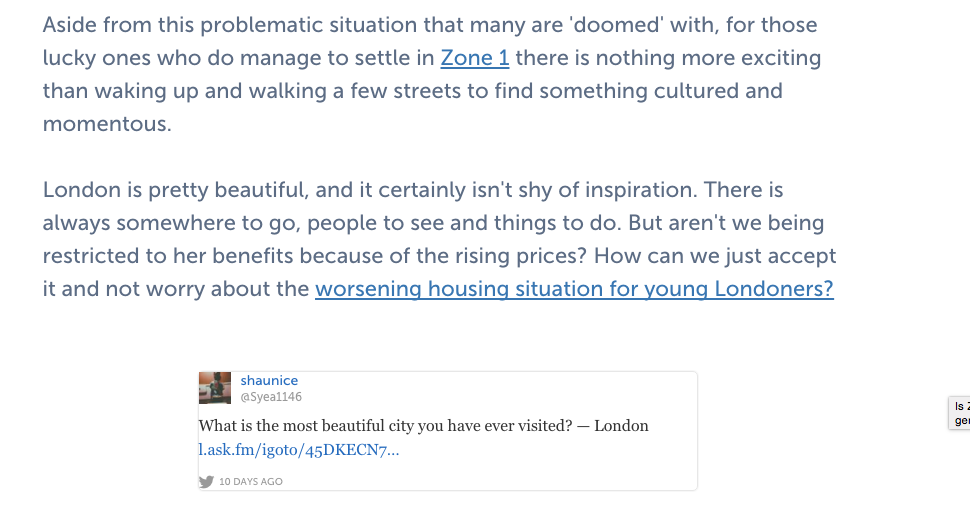Click the word 'momentous' in first paragraph
The width and height of the screenshot is (970, 507).
[x=107, y=124]
